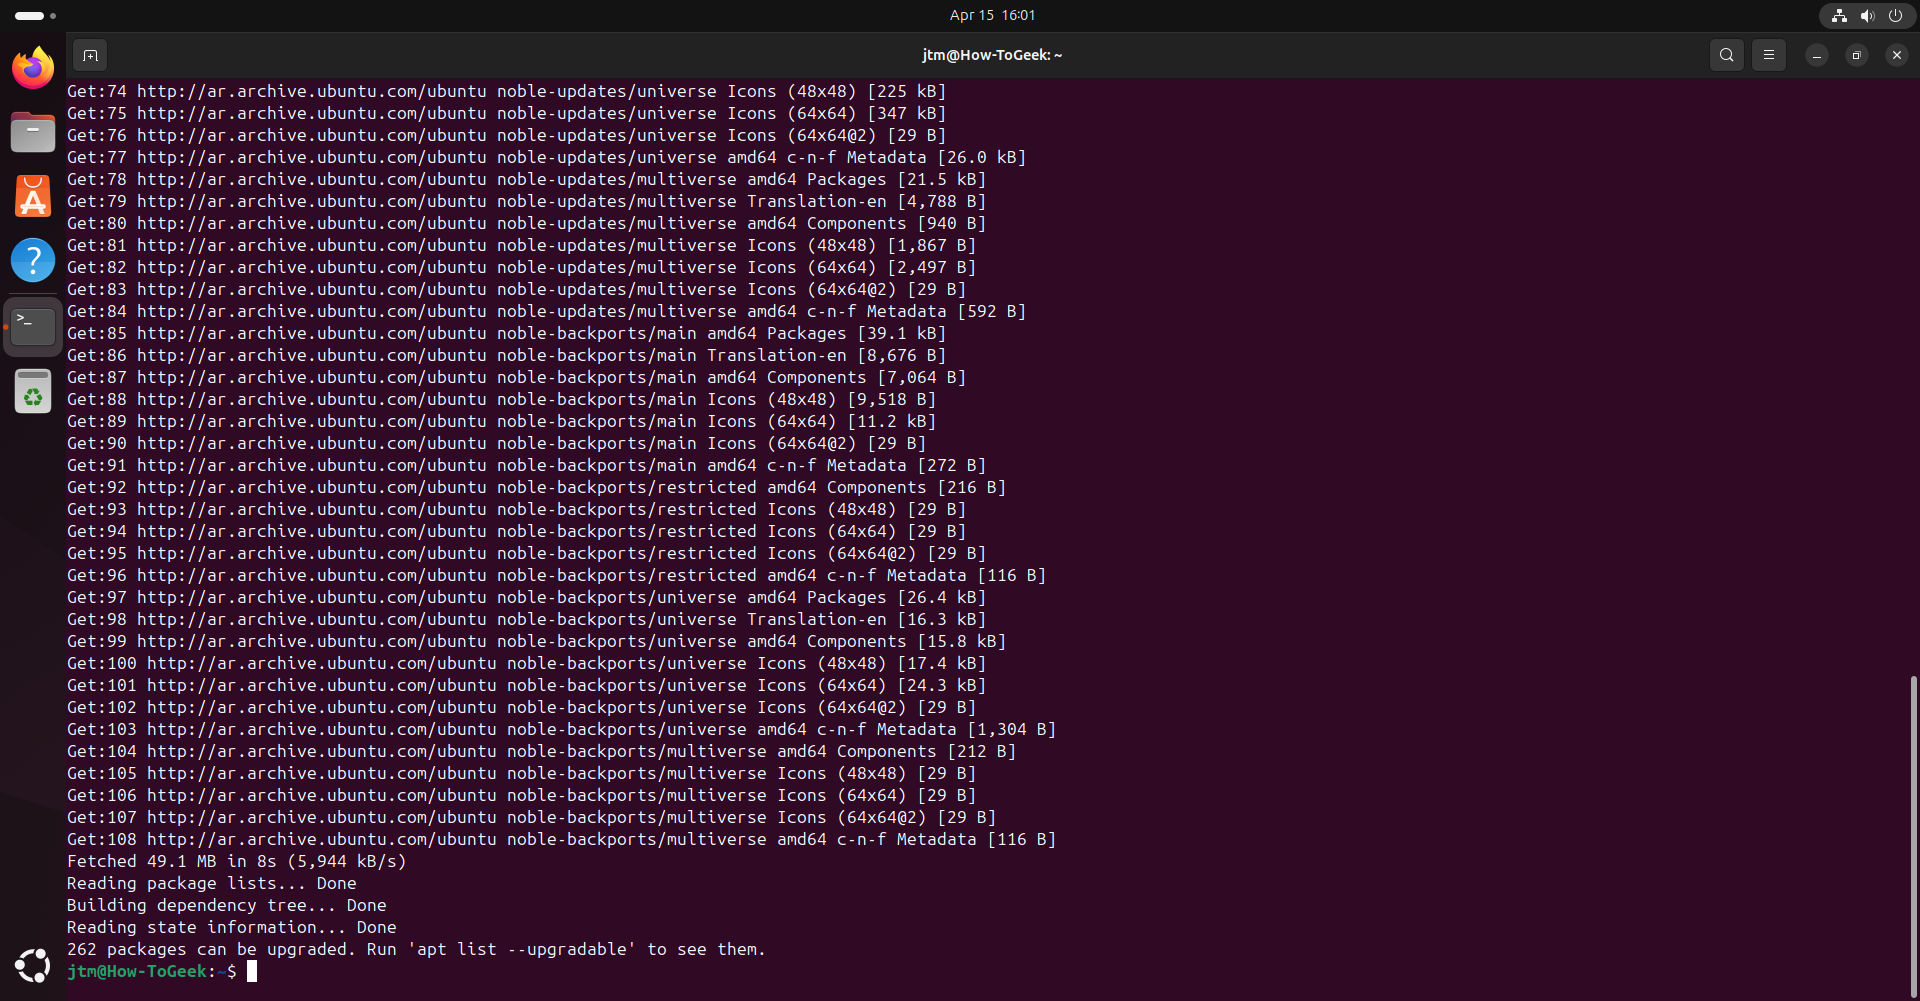Open the power icon in the system tray

pyautogui.click(x=1896, y=15)
